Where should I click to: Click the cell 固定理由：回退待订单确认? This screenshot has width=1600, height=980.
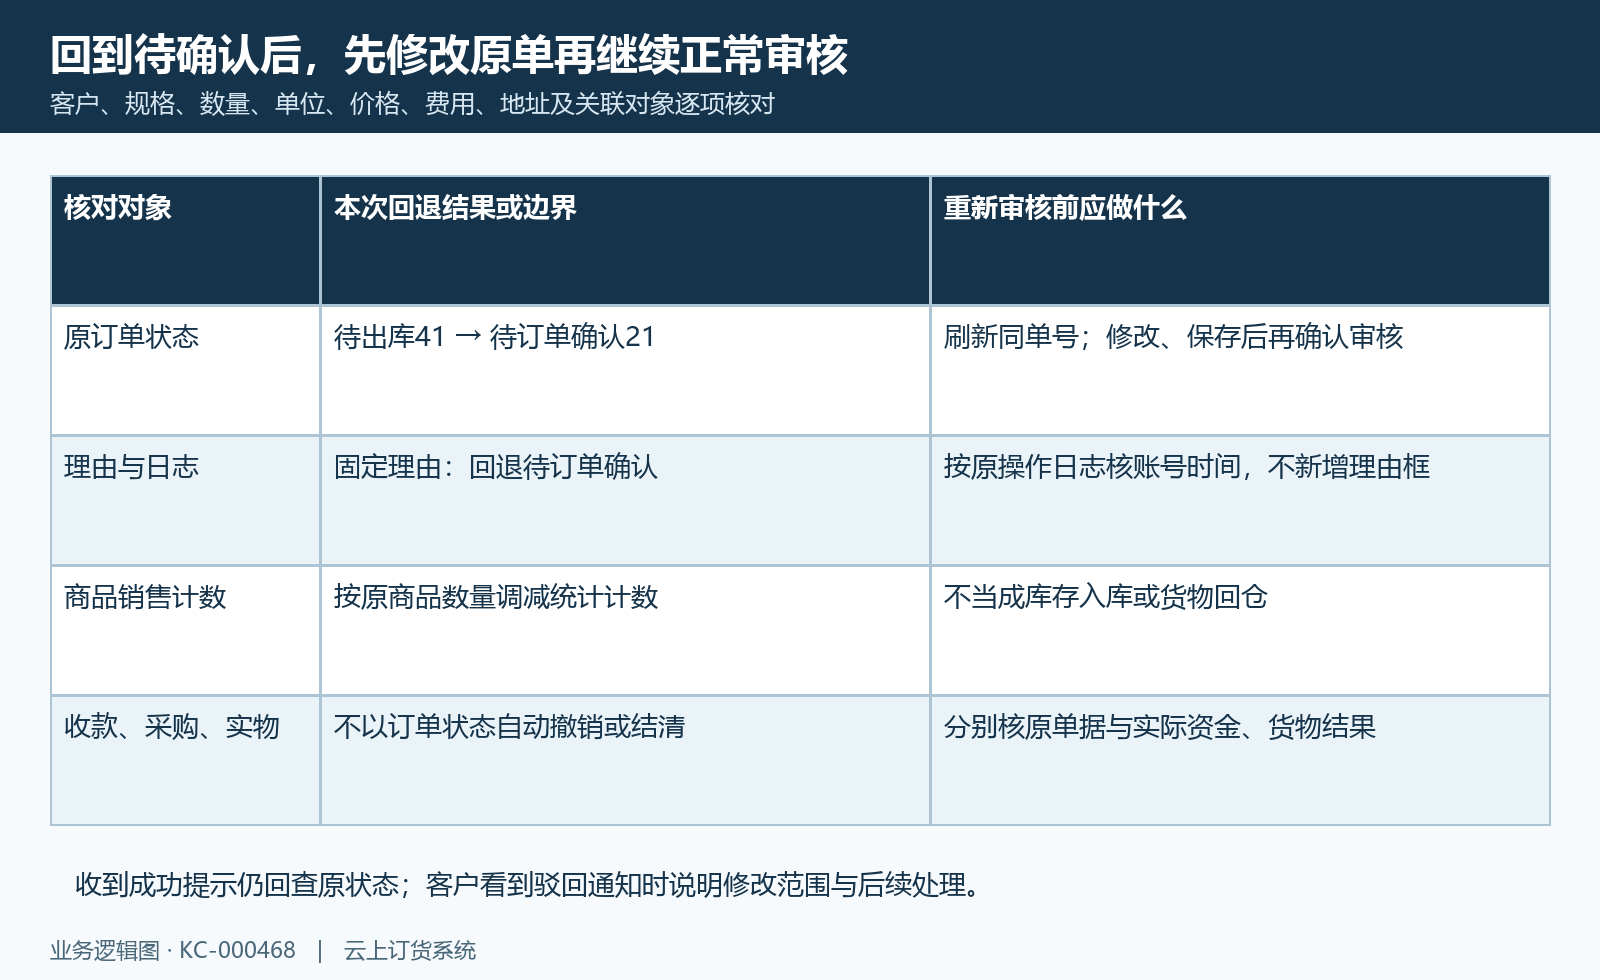point(625,501)
